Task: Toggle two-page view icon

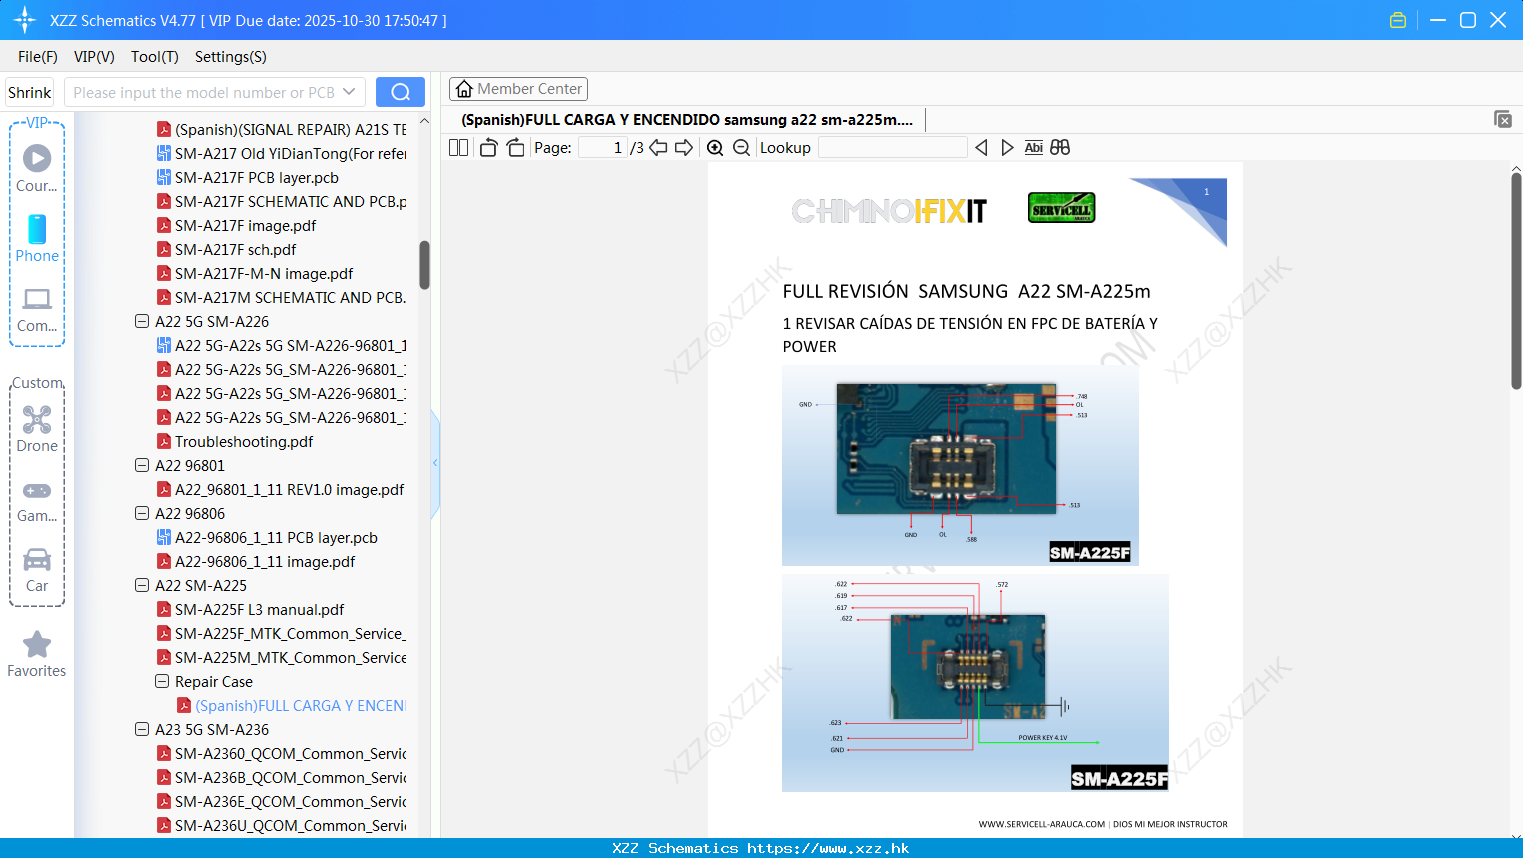Action: [458, 147]
